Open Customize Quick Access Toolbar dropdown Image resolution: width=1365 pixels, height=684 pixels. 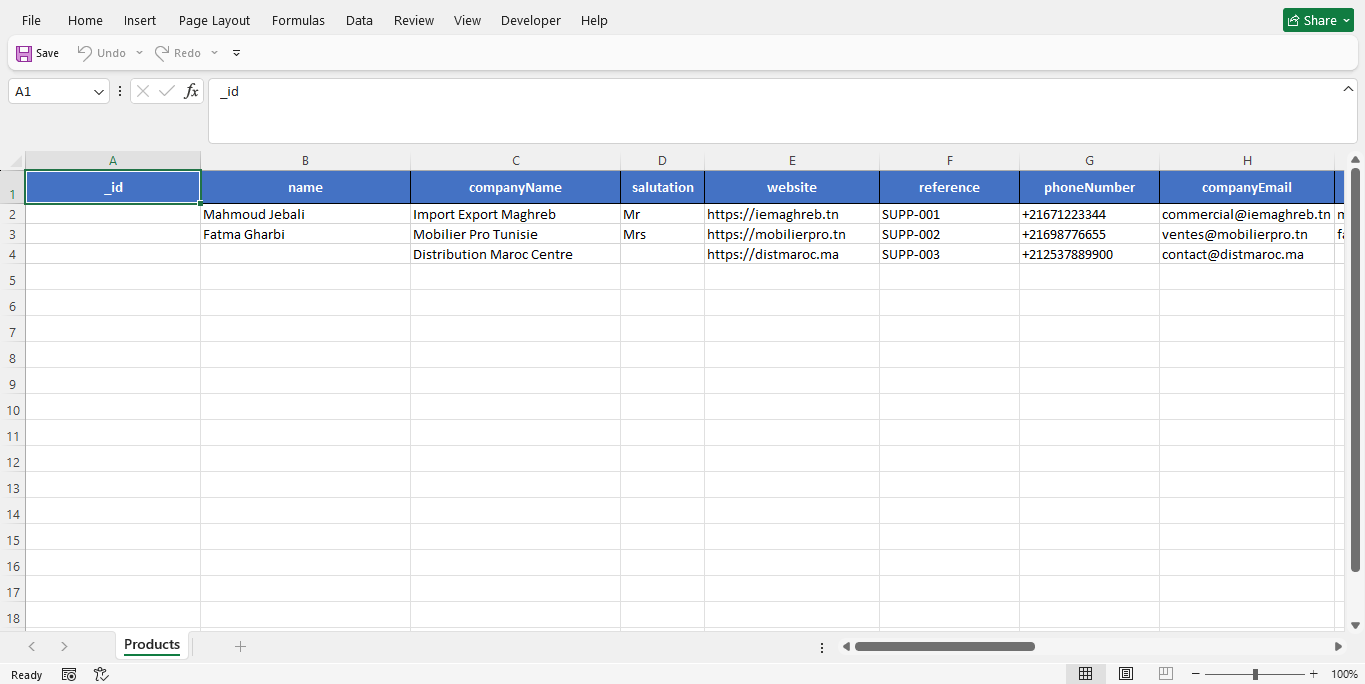tap(237, 53)
